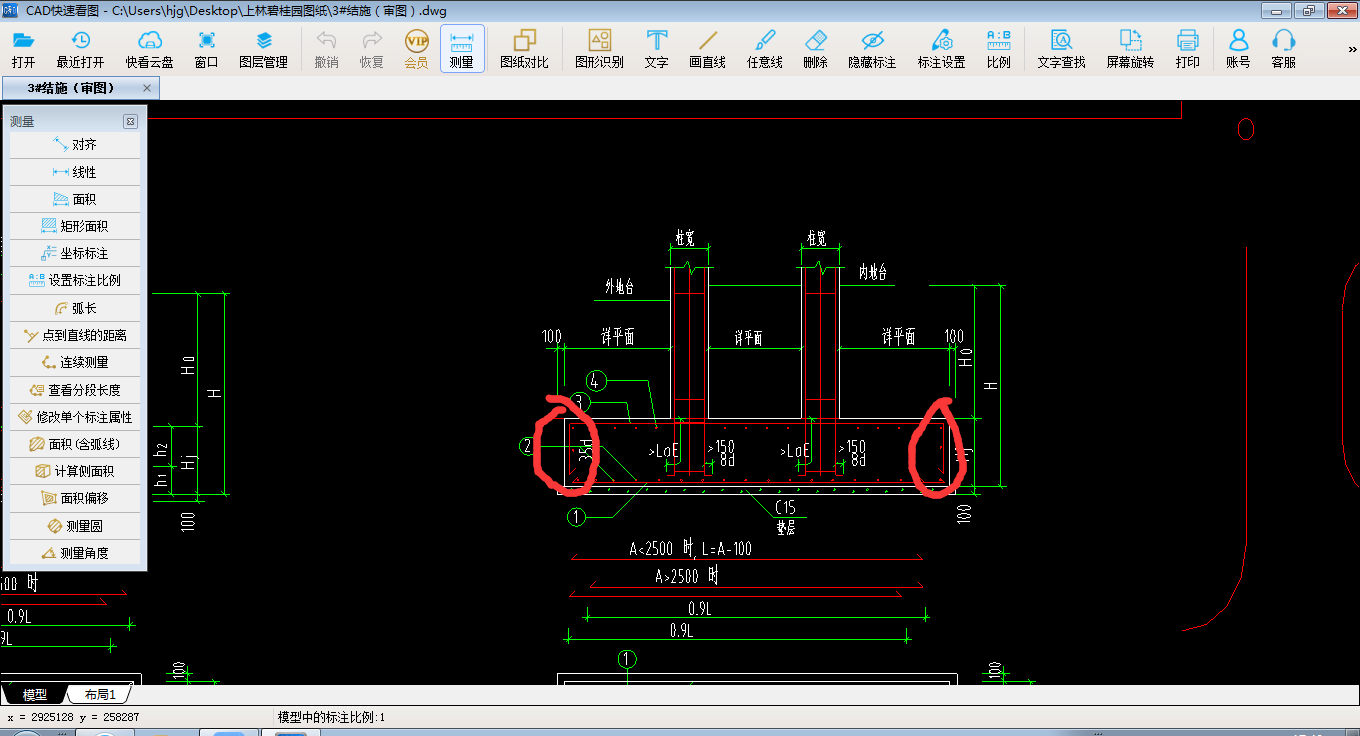
Task: Redo with the 恢复 arrow
Action: 372,49
